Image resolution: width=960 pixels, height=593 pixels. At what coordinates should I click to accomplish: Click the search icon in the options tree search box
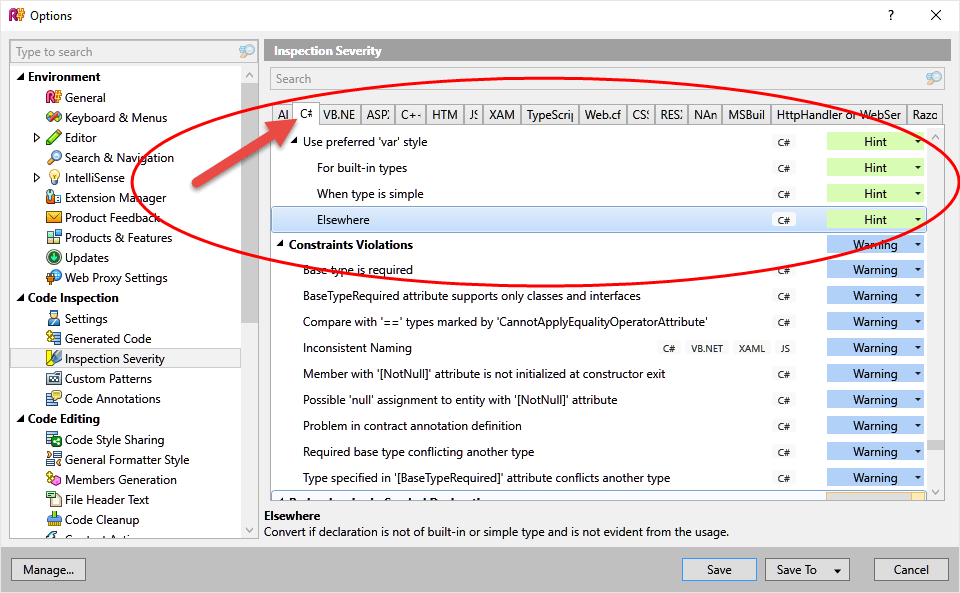247,51
